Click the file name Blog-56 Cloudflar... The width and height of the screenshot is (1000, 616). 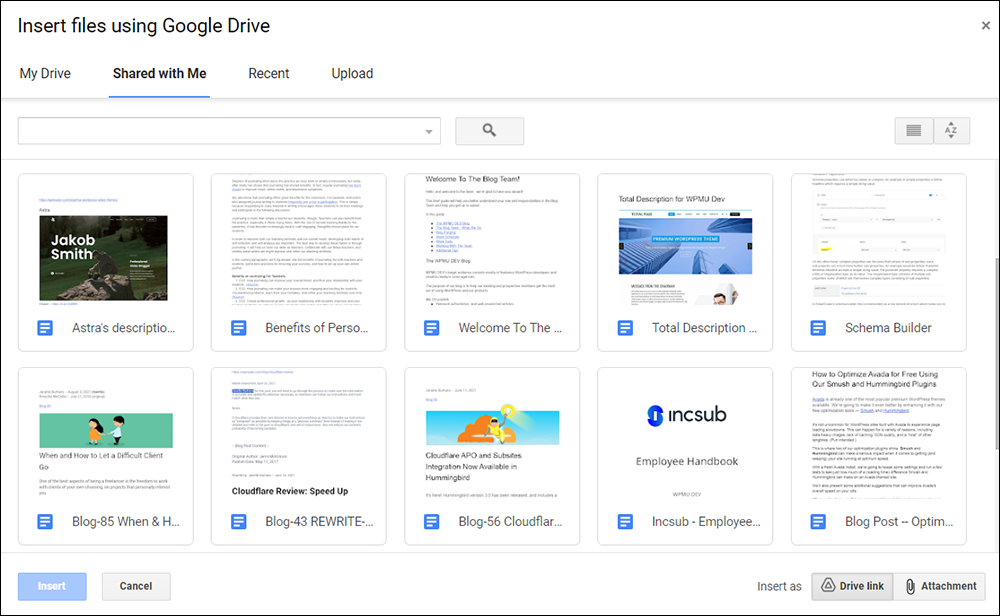pos(510,522)
